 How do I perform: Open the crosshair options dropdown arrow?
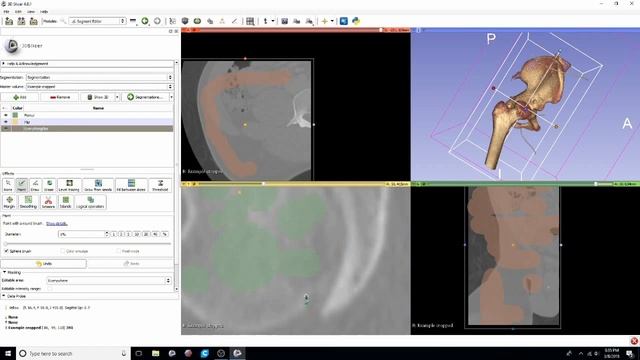pos(332,21)
